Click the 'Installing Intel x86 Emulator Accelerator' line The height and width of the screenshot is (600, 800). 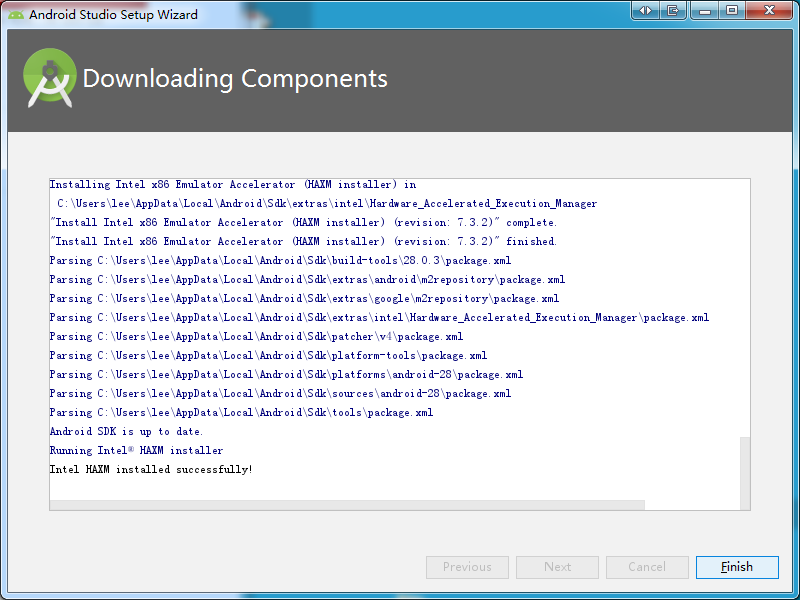click(233, 185)
